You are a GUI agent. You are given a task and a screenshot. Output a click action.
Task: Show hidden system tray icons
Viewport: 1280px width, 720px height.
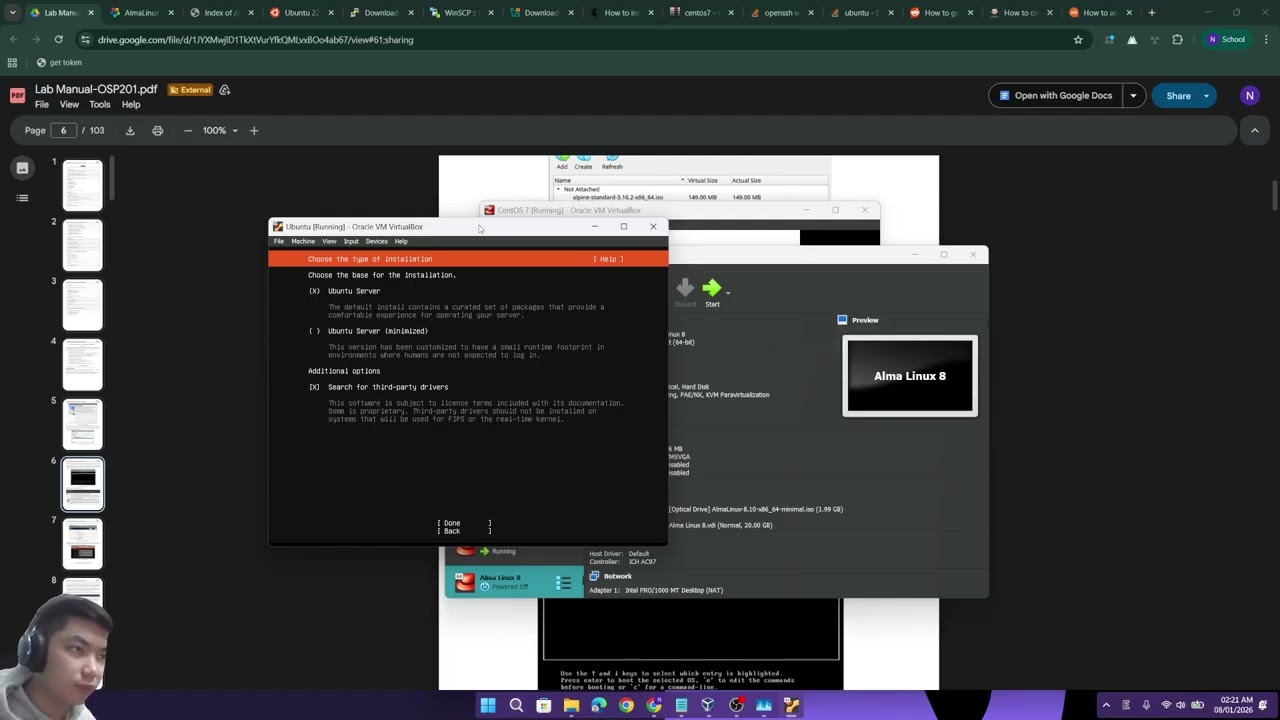pyautogui.click(x=1106, y=705)
